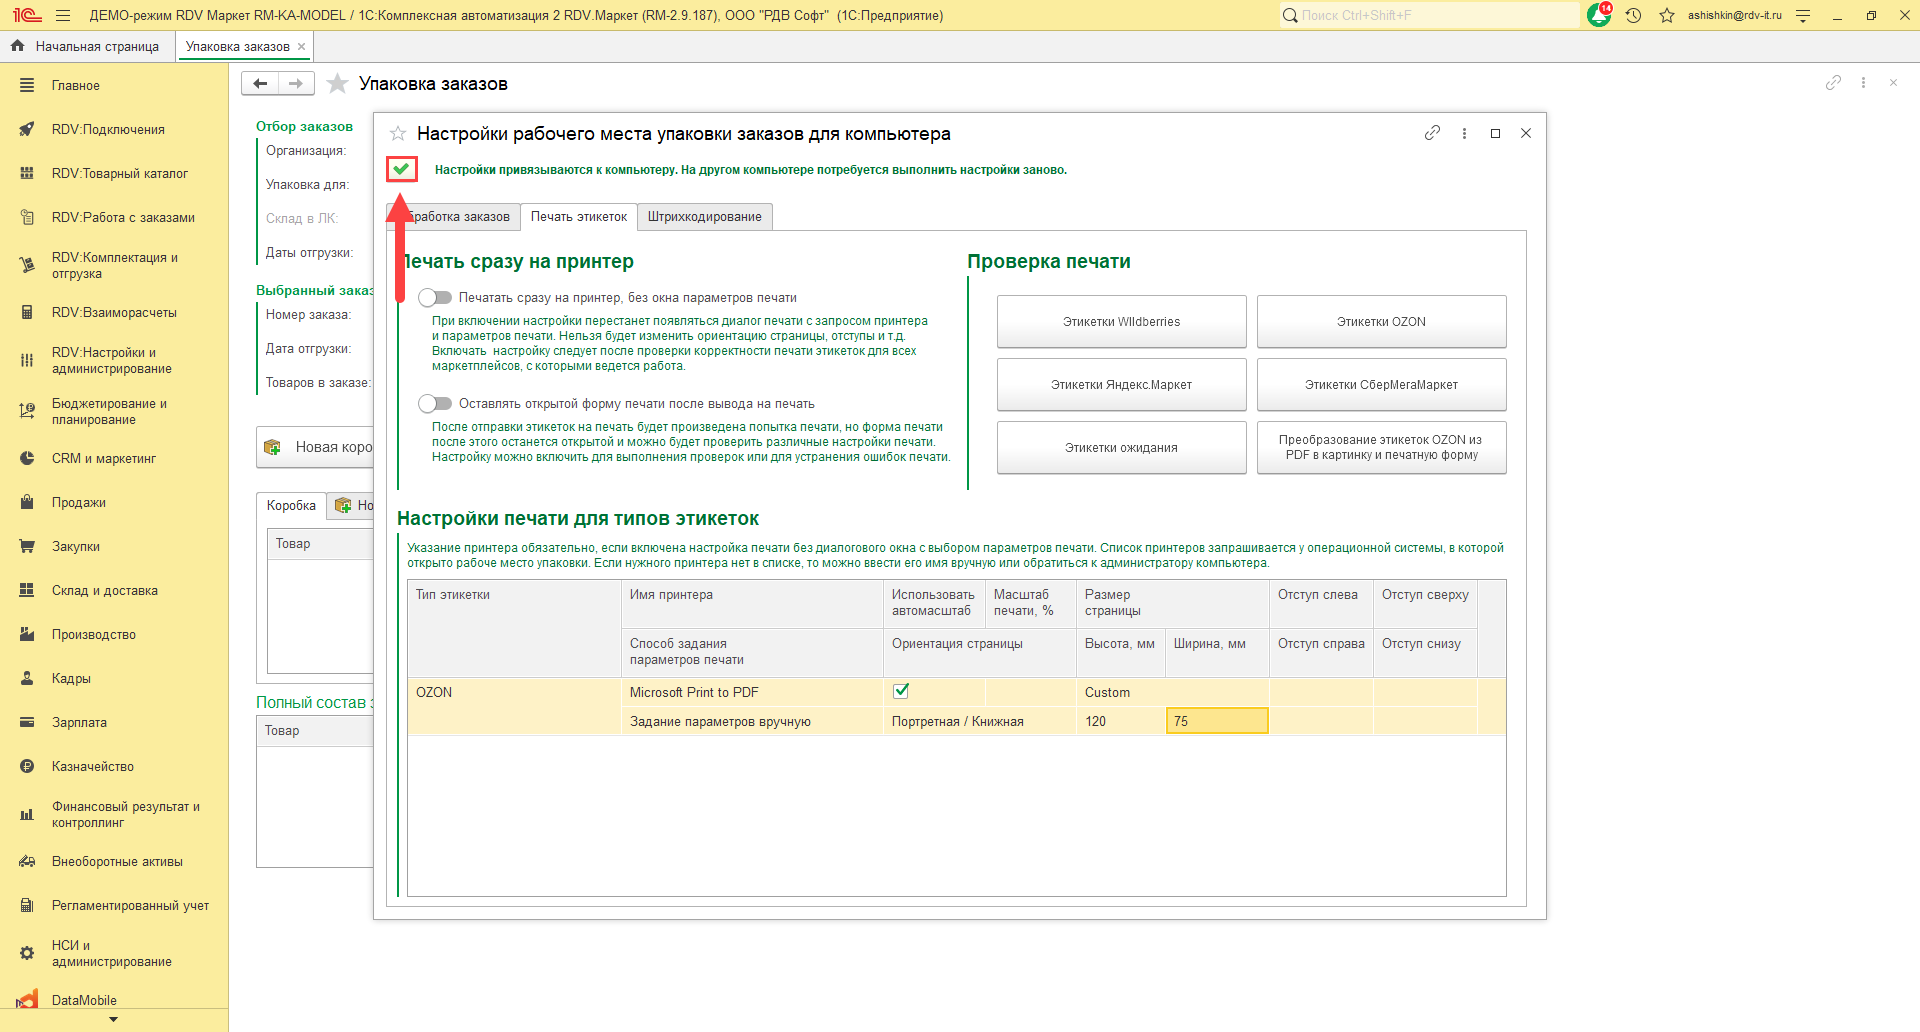1920x1032 pixels.
Task: Click width field with value 75
Action: click(x=1216, y=721)
